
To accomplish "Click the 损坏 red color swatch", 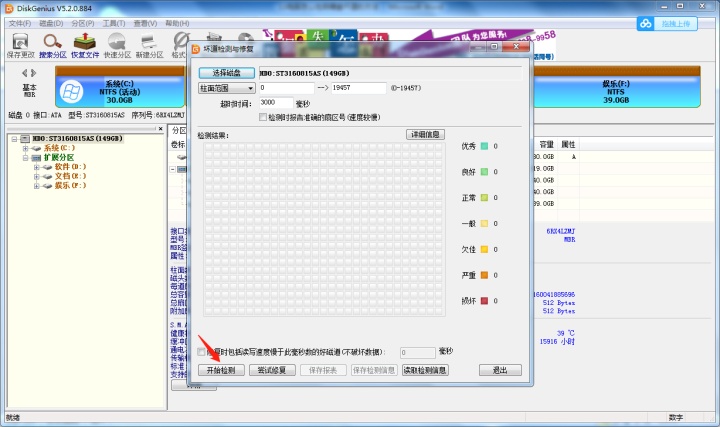I will click(x=484, y=301).
